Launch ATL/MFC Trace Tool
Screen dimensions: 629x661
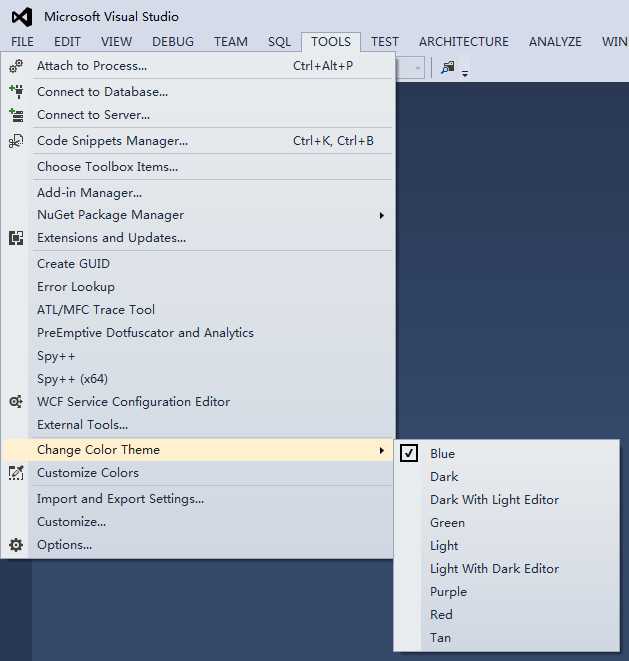[x=198, y=310]
